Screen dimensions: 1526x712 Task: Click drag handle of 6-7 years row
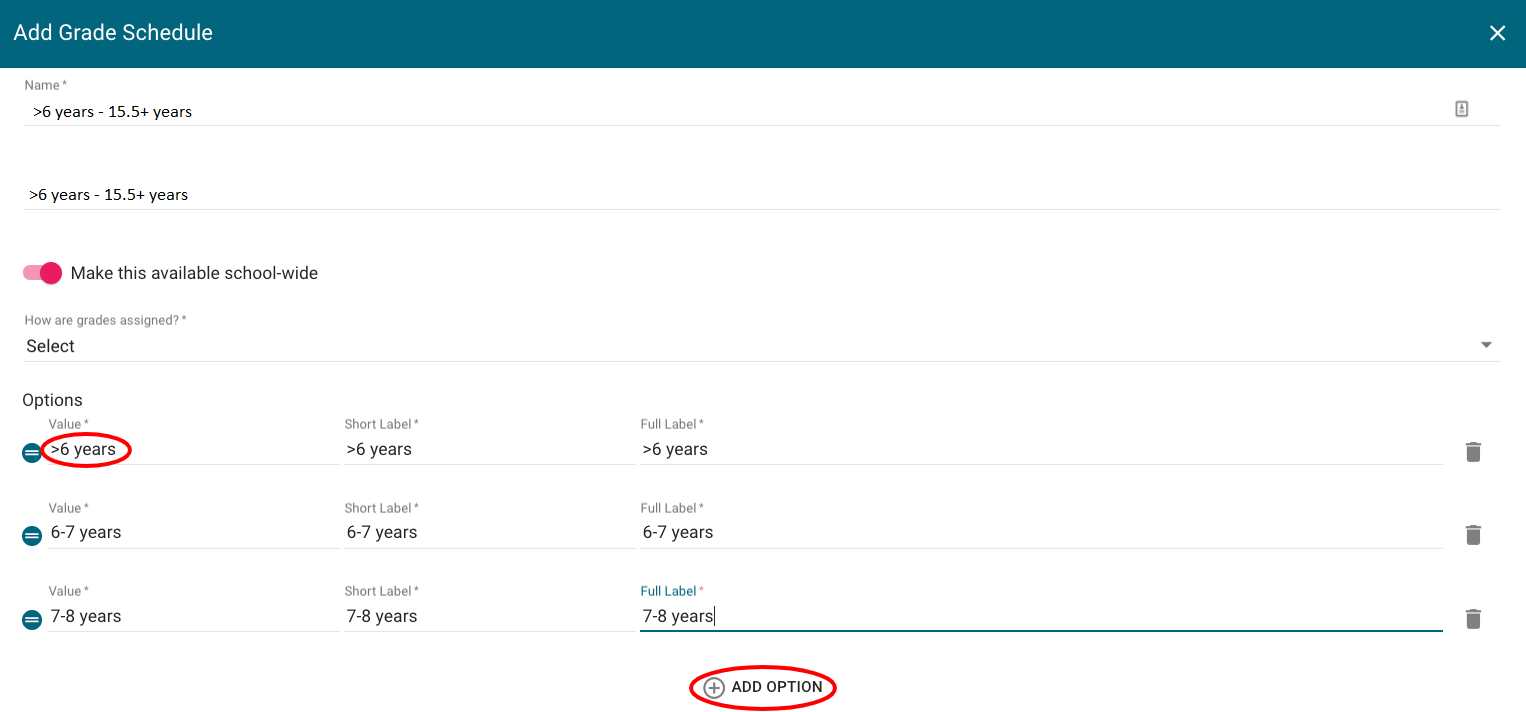click(32, 536)
